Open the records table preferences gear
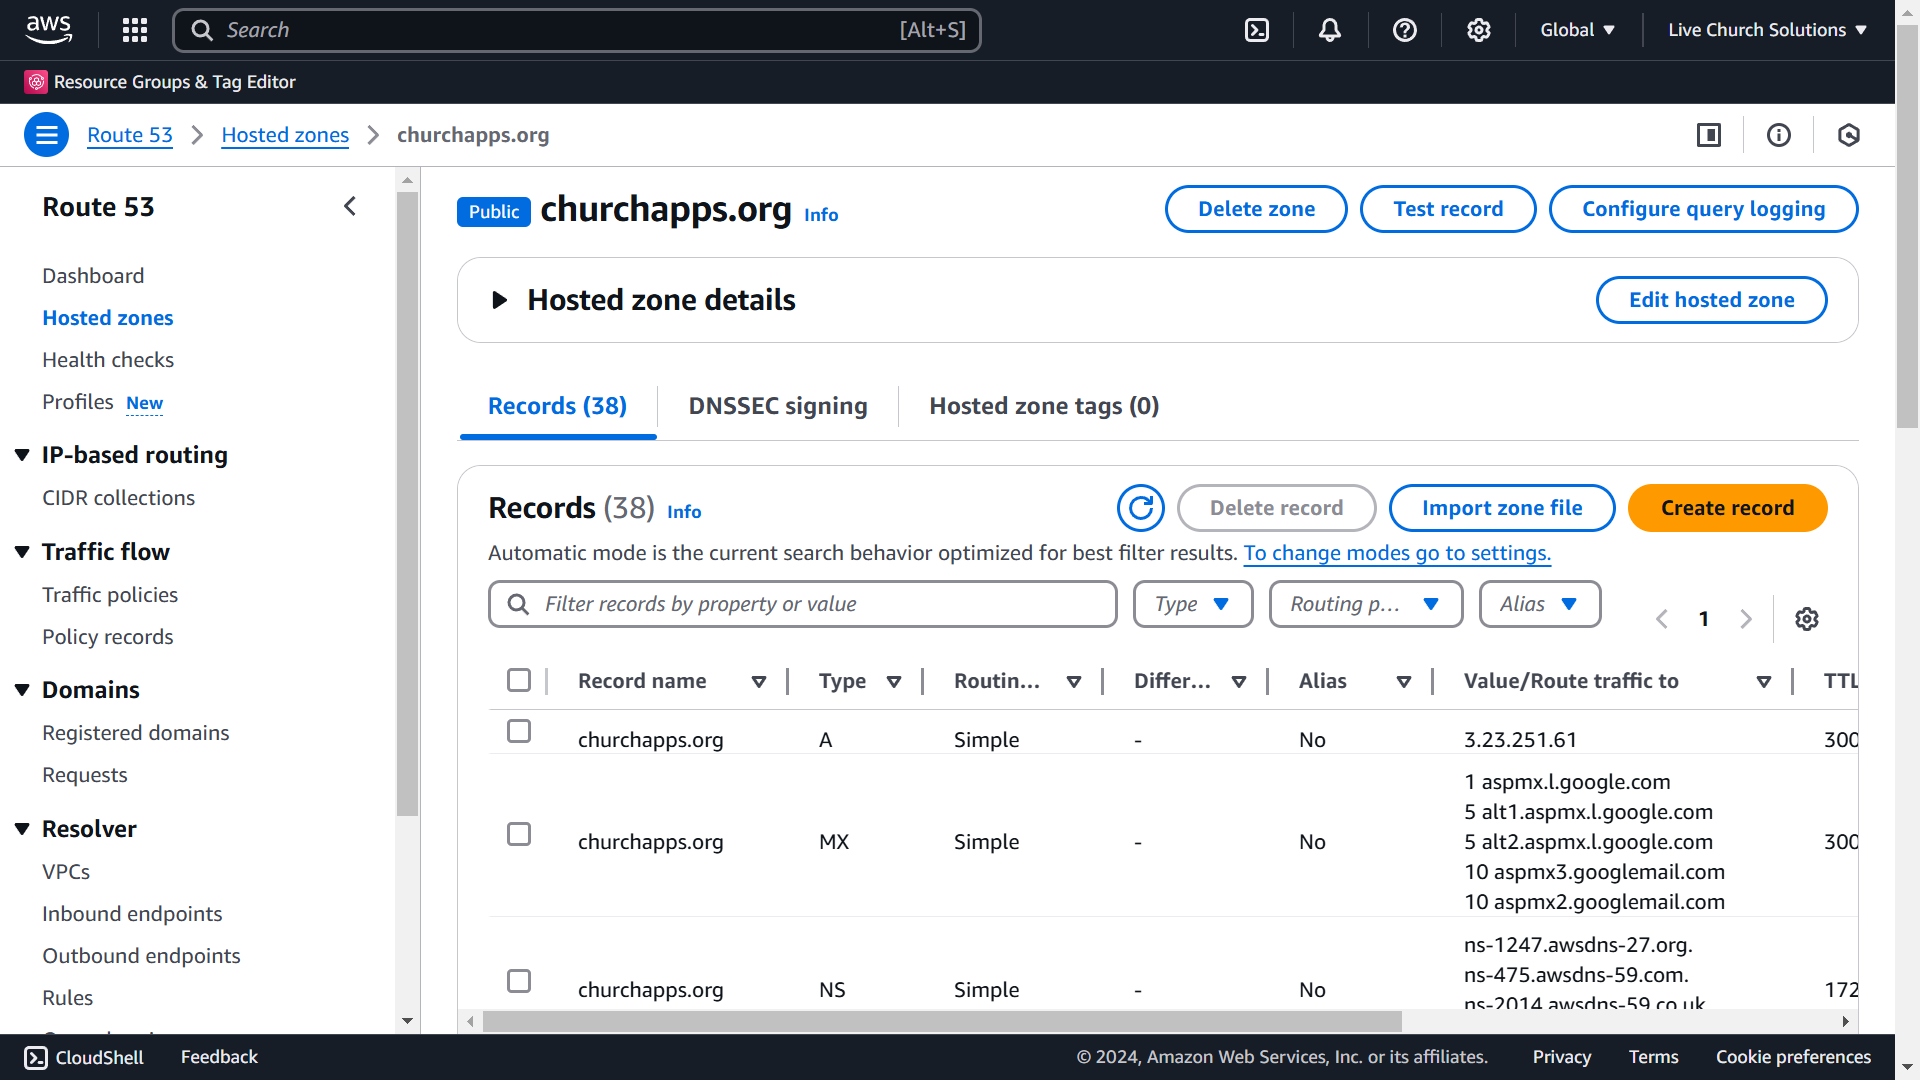This screenshot has height=1080, width=1920. 1806,619
